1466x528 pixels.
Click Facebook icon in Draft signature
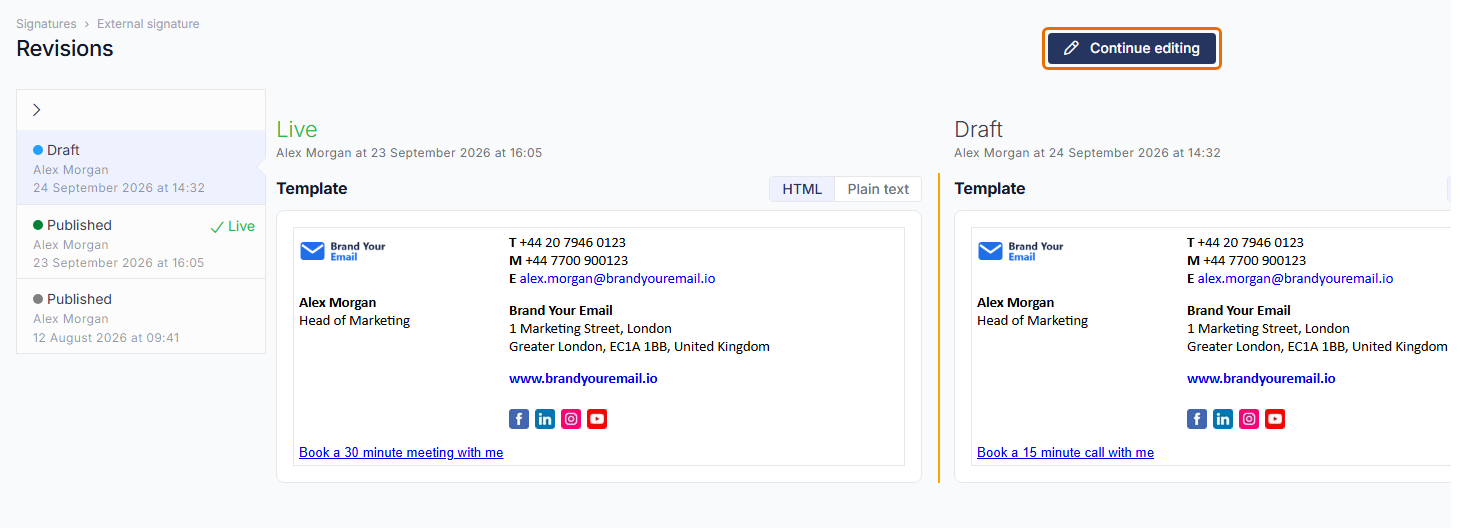click(x=1197, y=419)
